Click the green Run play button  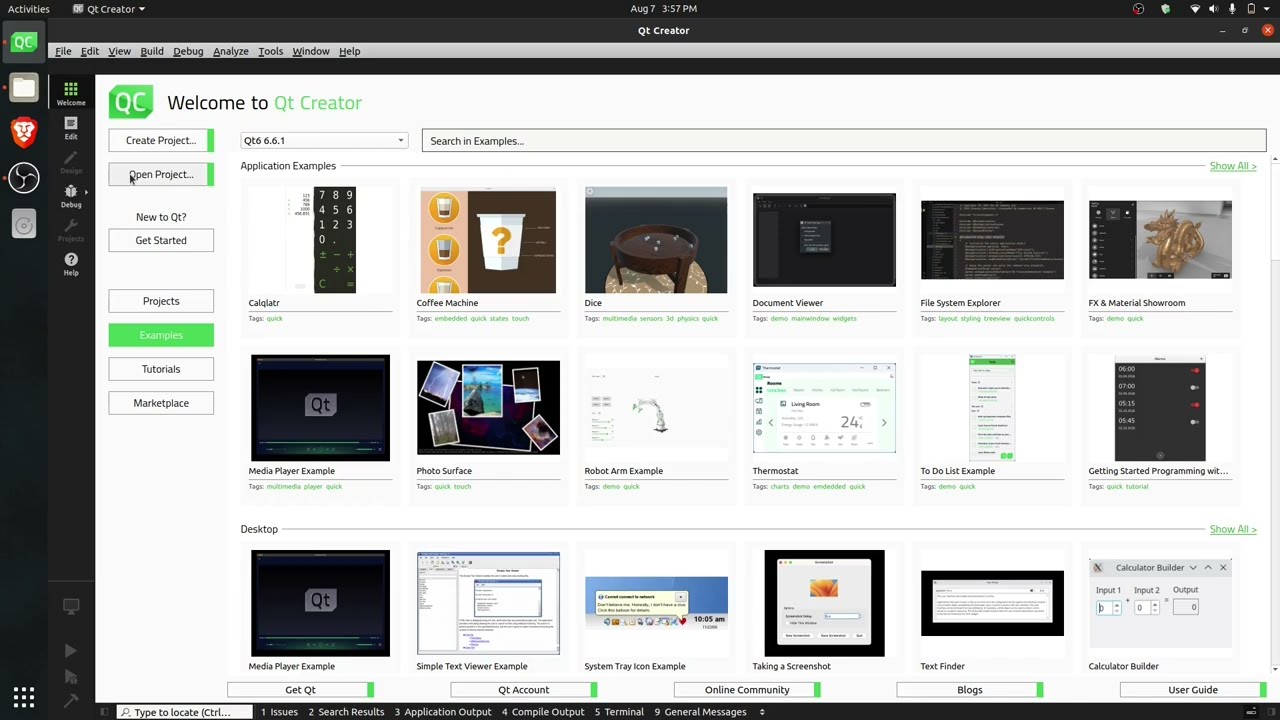click(x=70, y=651)
